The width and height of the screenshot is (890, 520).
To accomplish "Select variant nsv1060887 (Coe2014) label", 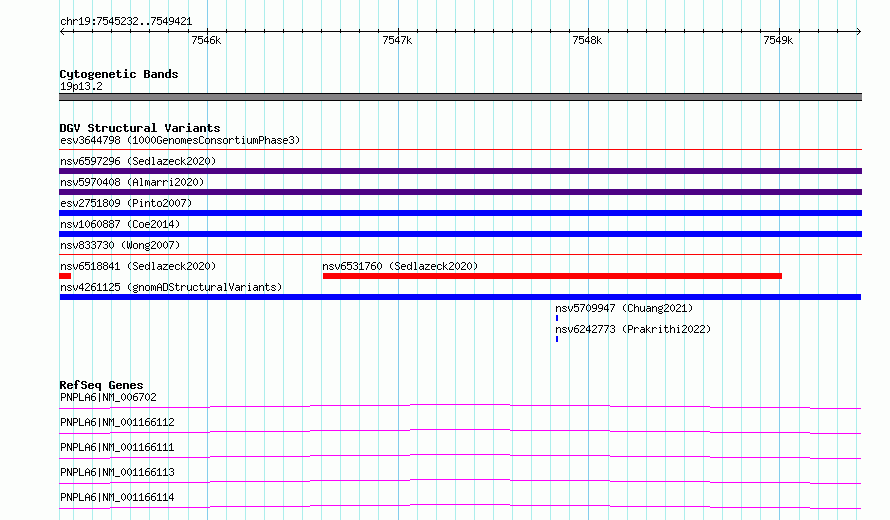I will click(120, 224).
